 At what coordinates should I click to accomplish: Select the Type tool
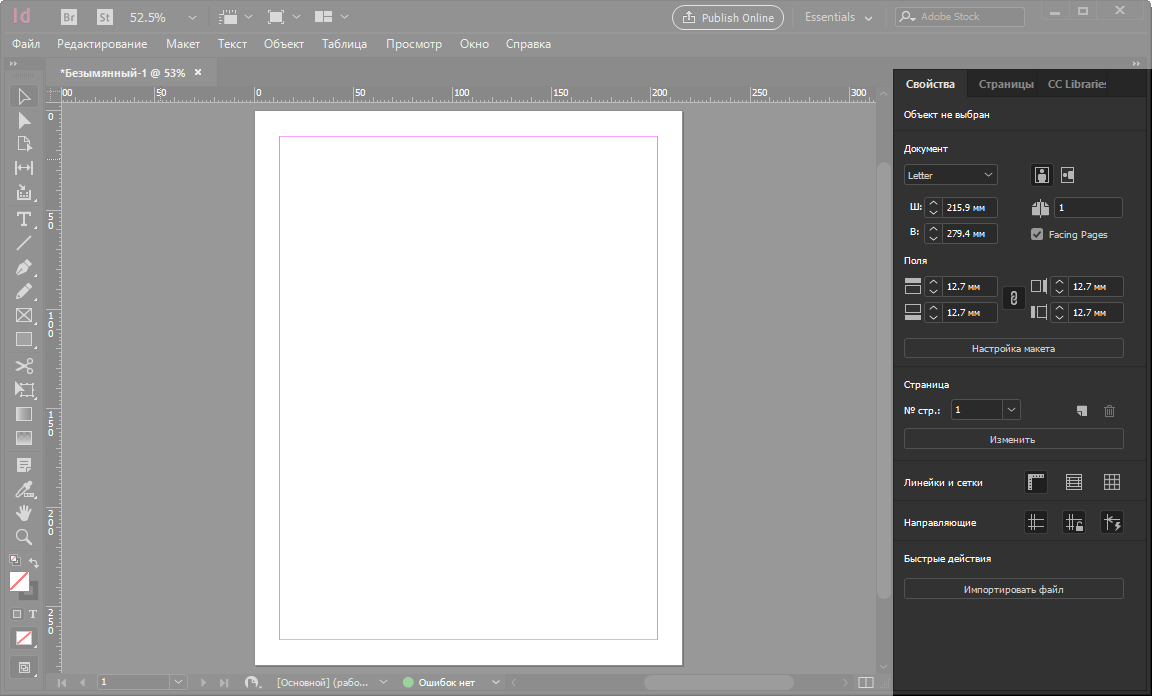[24, 219]
